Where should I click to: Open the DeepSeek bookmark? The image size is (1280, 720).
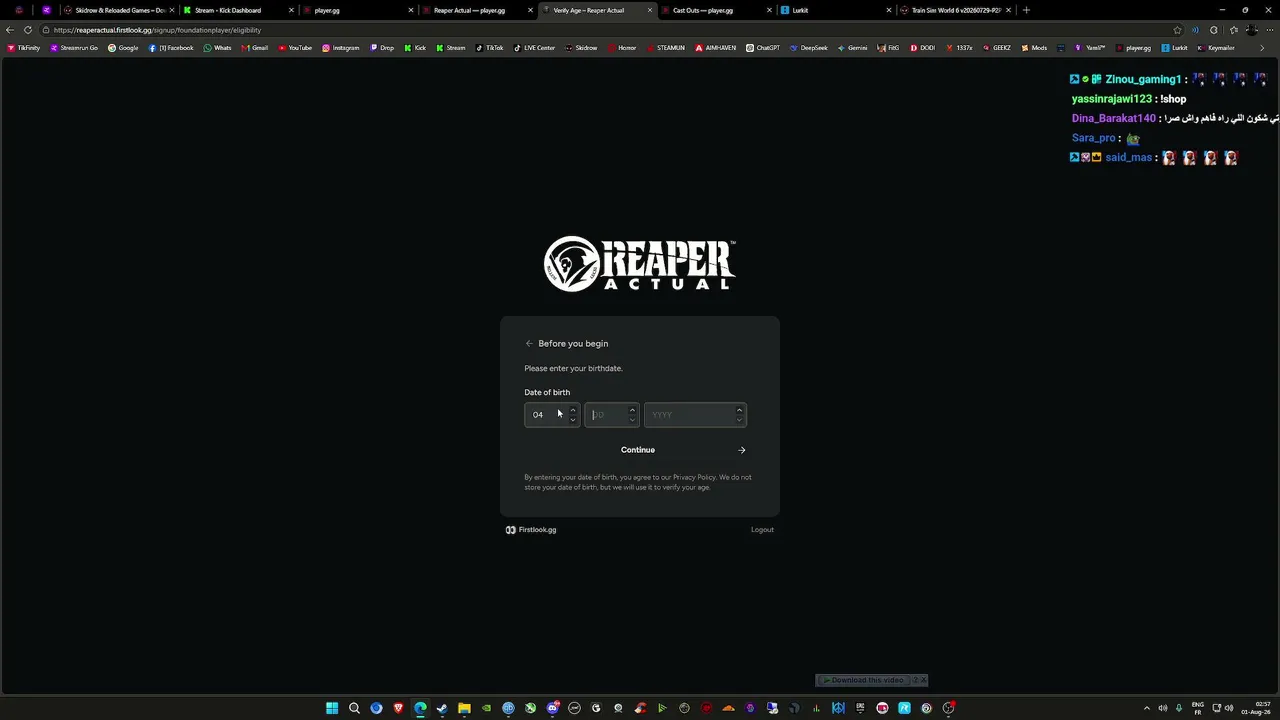coord(809,48)
